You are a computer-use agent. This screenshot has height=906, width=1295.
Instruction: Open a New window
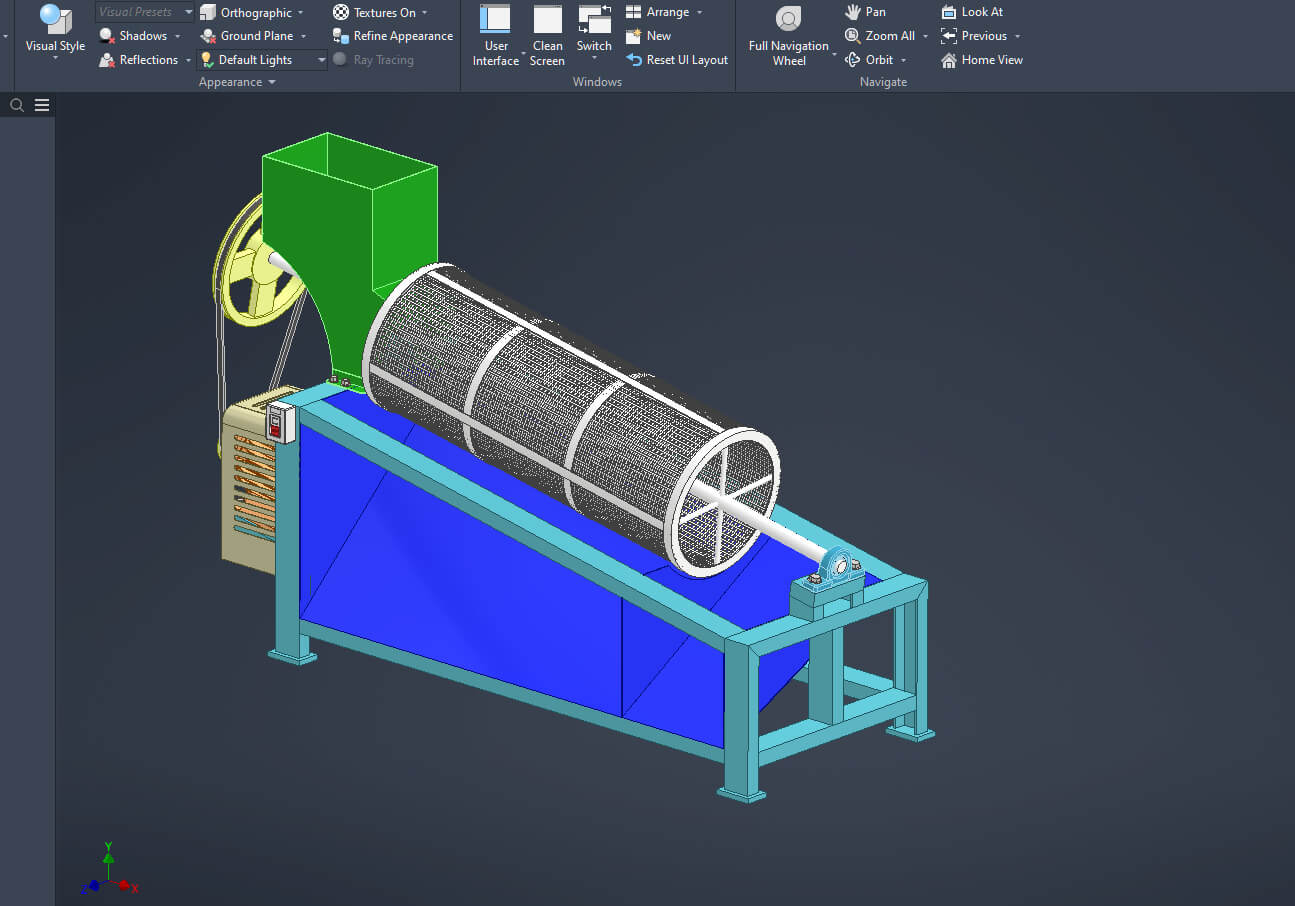pos(648,36)
